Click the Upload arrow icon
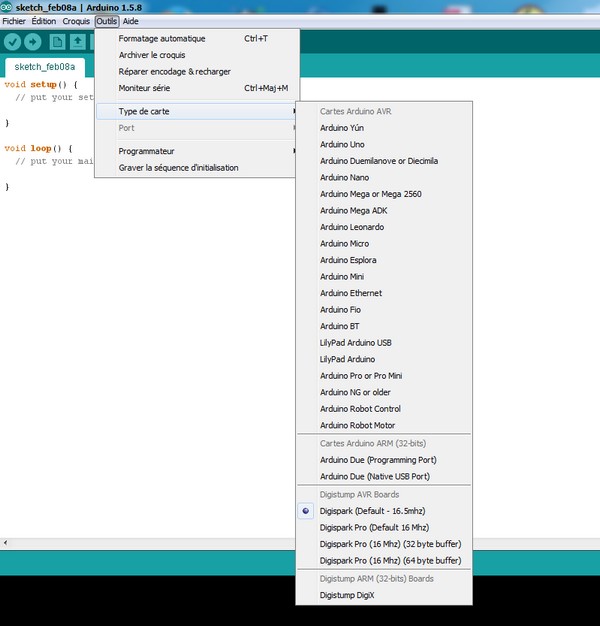 (33, 42)
